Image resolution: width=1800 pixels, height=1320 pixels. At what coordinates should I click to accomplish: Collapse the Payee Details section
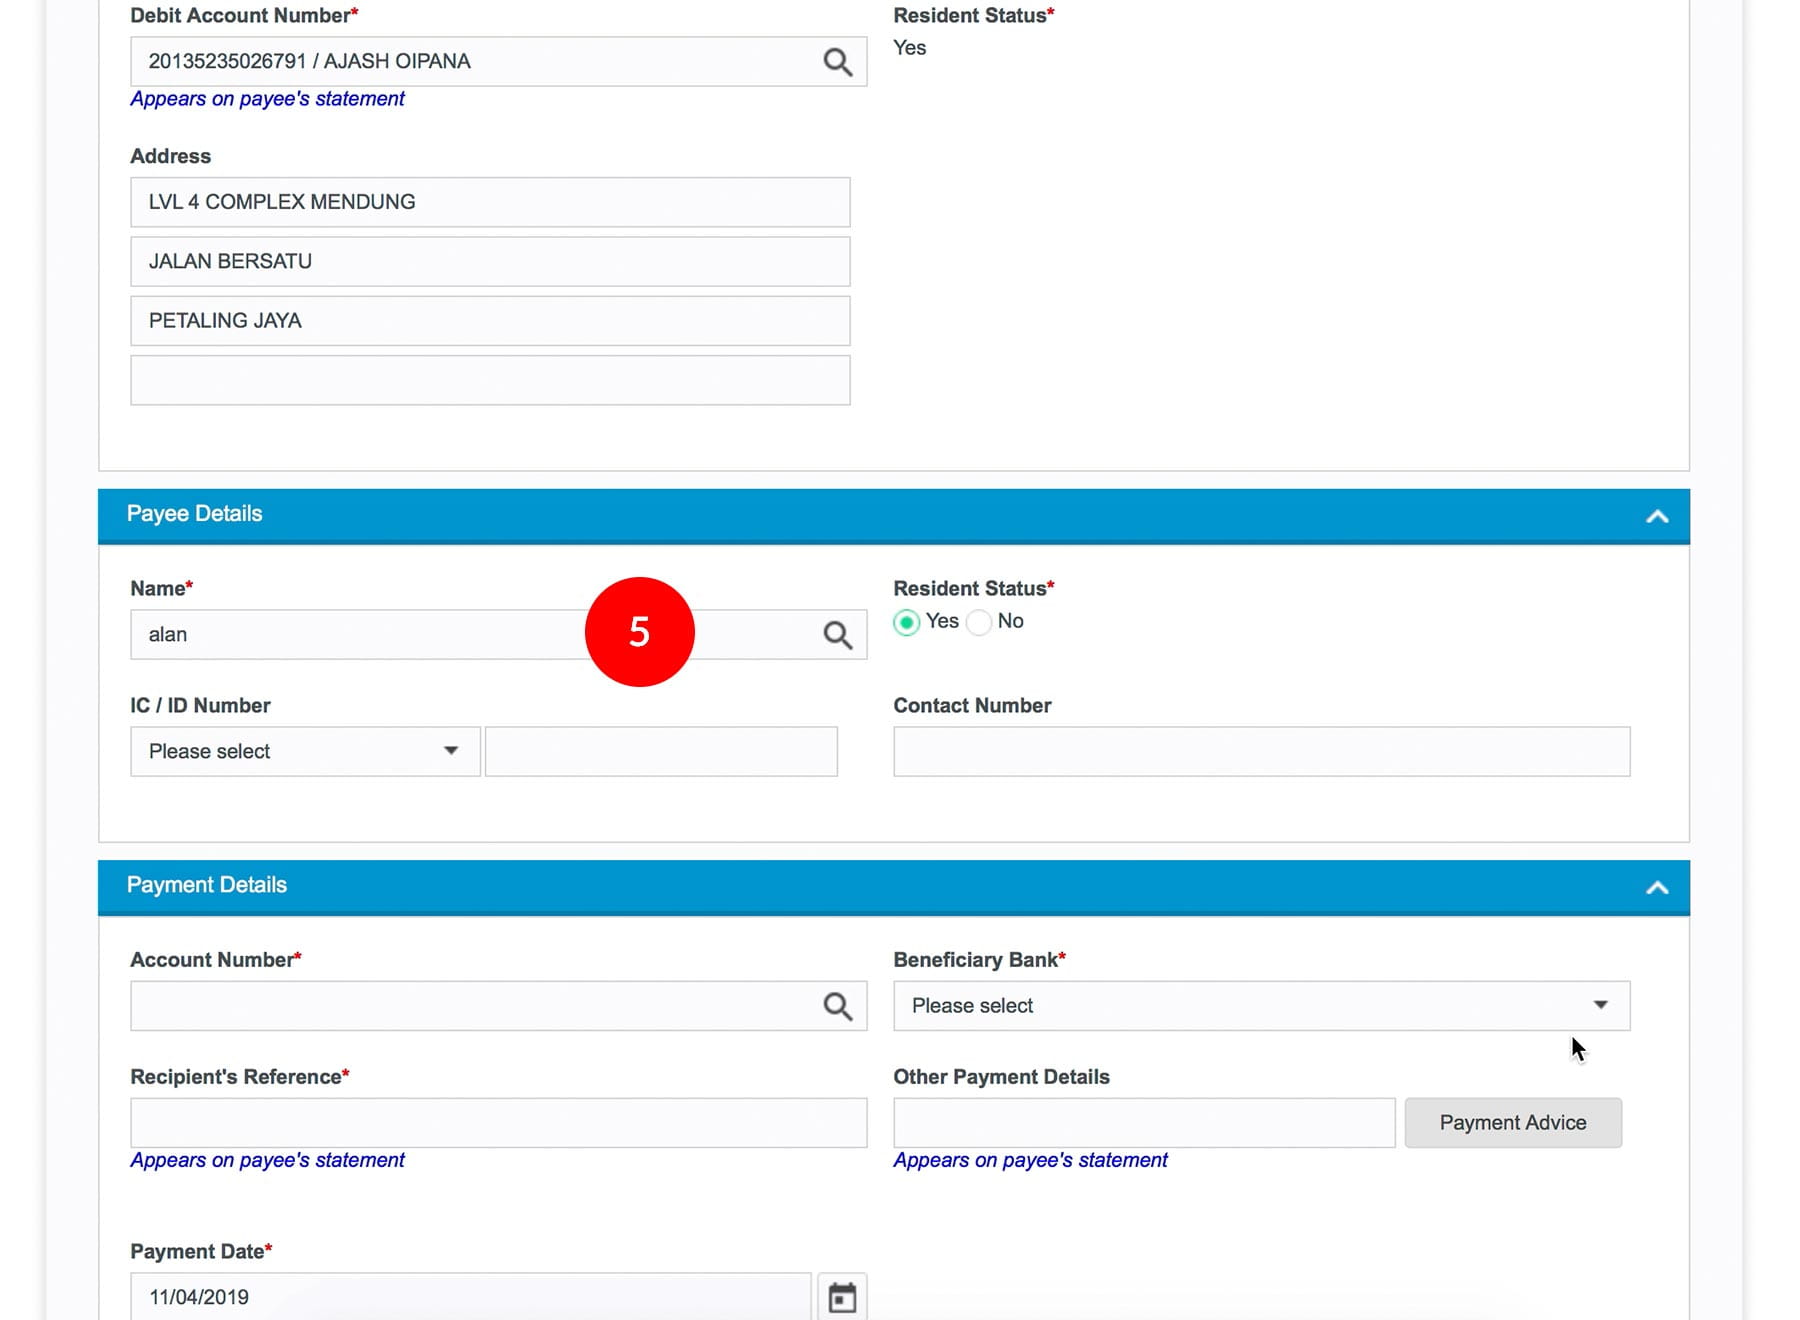tap(1657, 516)
